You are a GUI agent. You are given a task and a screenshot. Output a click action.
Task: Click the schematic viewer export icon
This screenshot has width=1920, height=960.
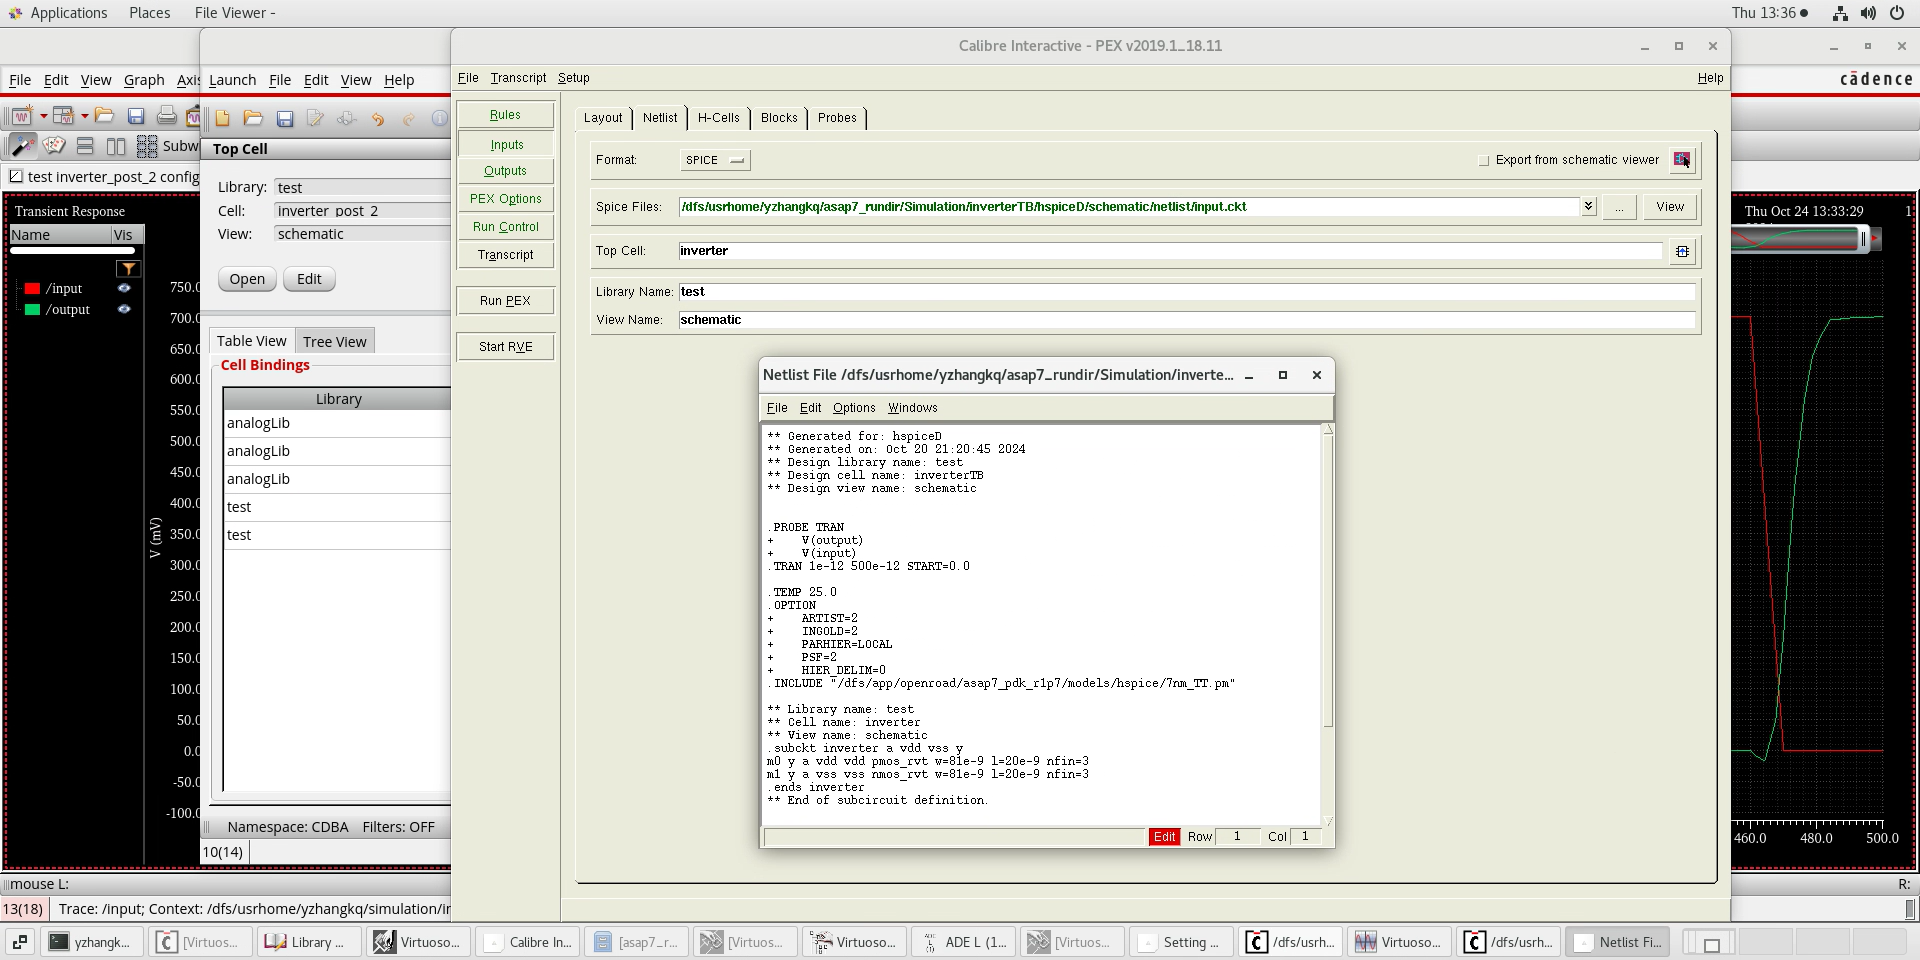[1682, 159]
